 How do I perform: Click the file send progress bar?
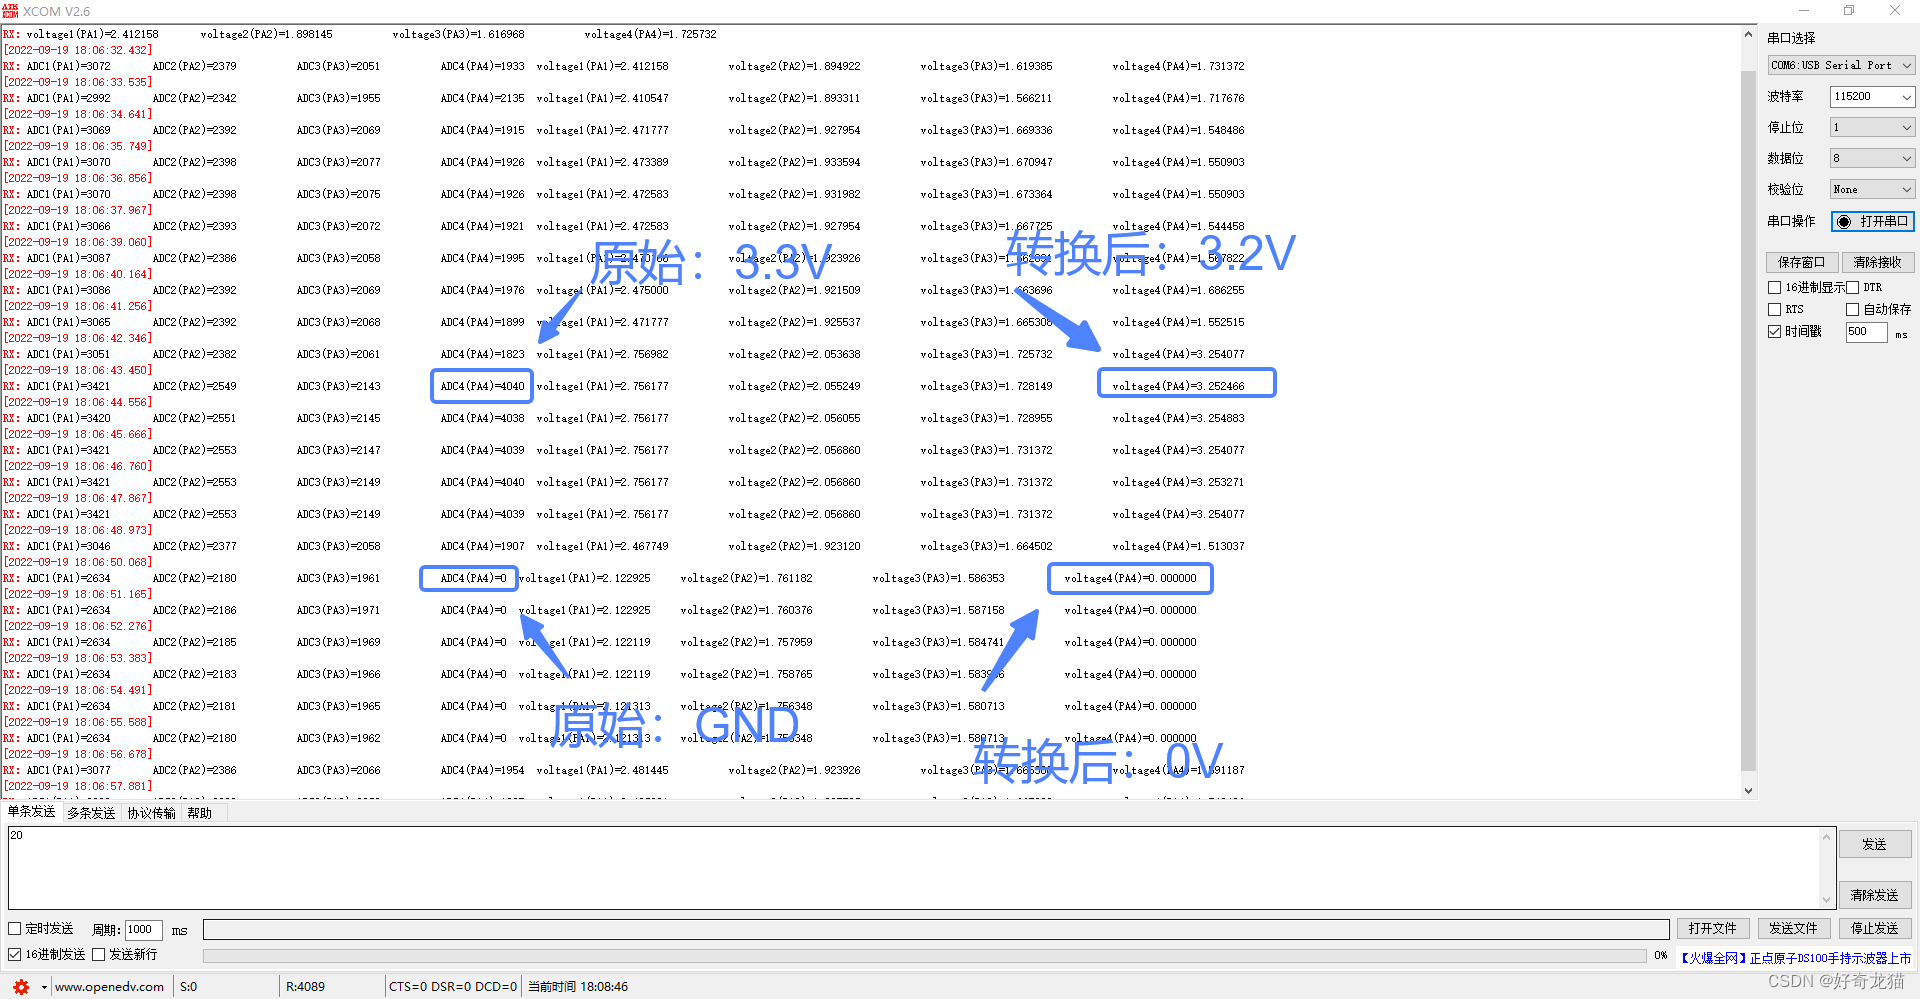[924, 956]
